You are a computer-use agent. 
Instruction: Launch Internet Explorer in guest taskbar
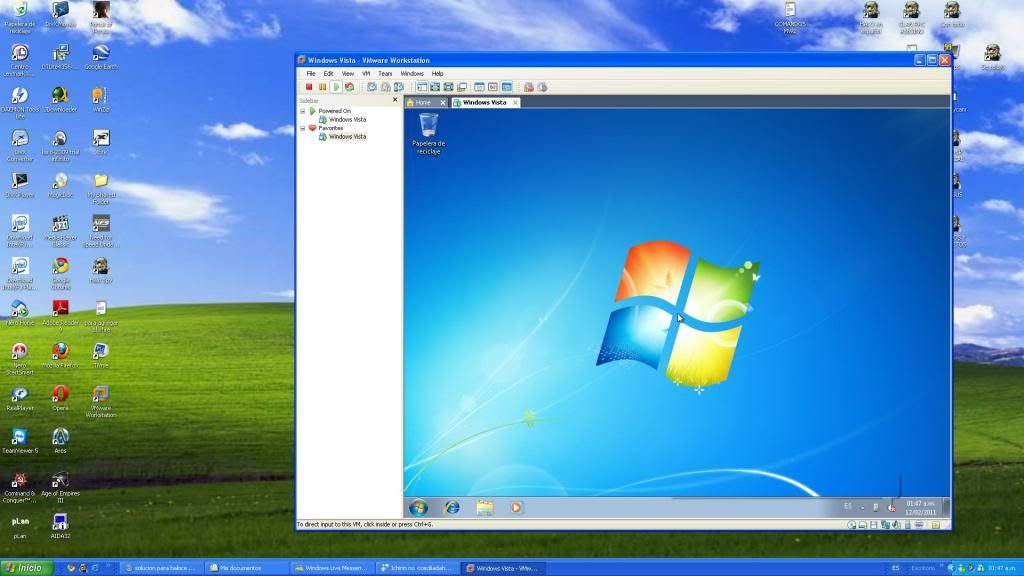tap(452, 507)
